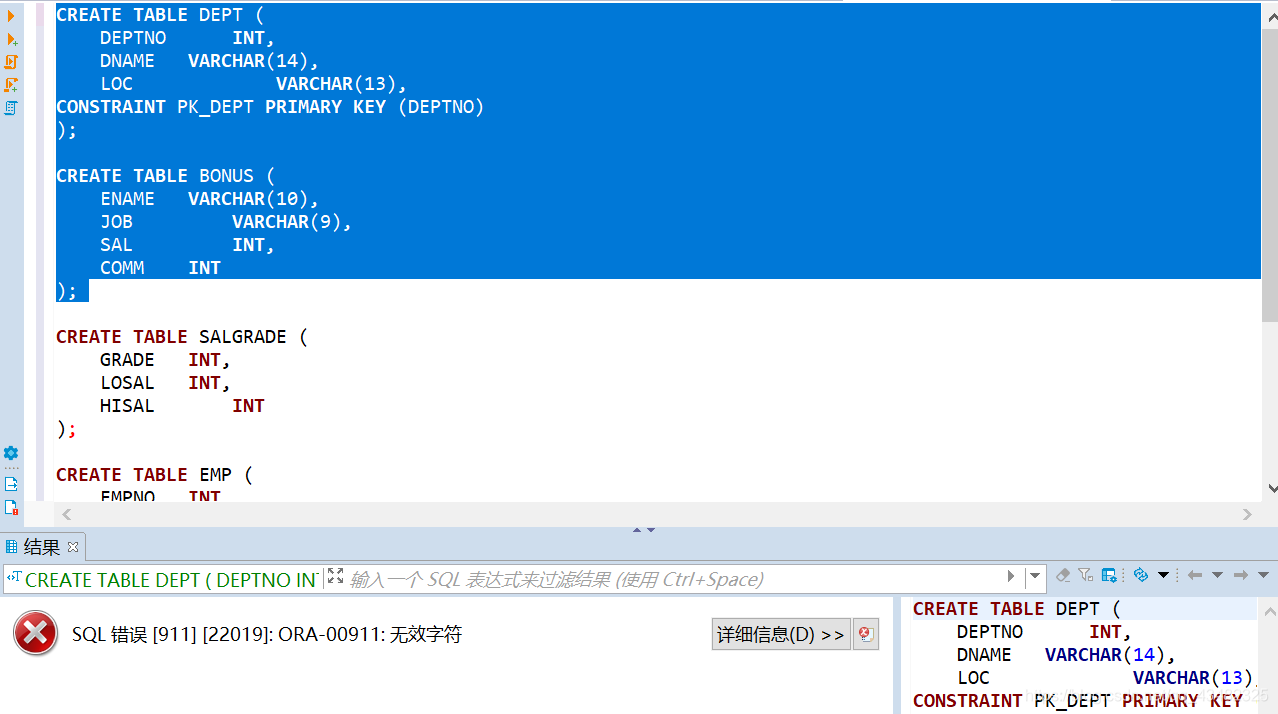Click 'CREATE TABLE BONUS (' line in editor
The width and height of the screenshot is (1278, 714).
[x=165, y=176]
